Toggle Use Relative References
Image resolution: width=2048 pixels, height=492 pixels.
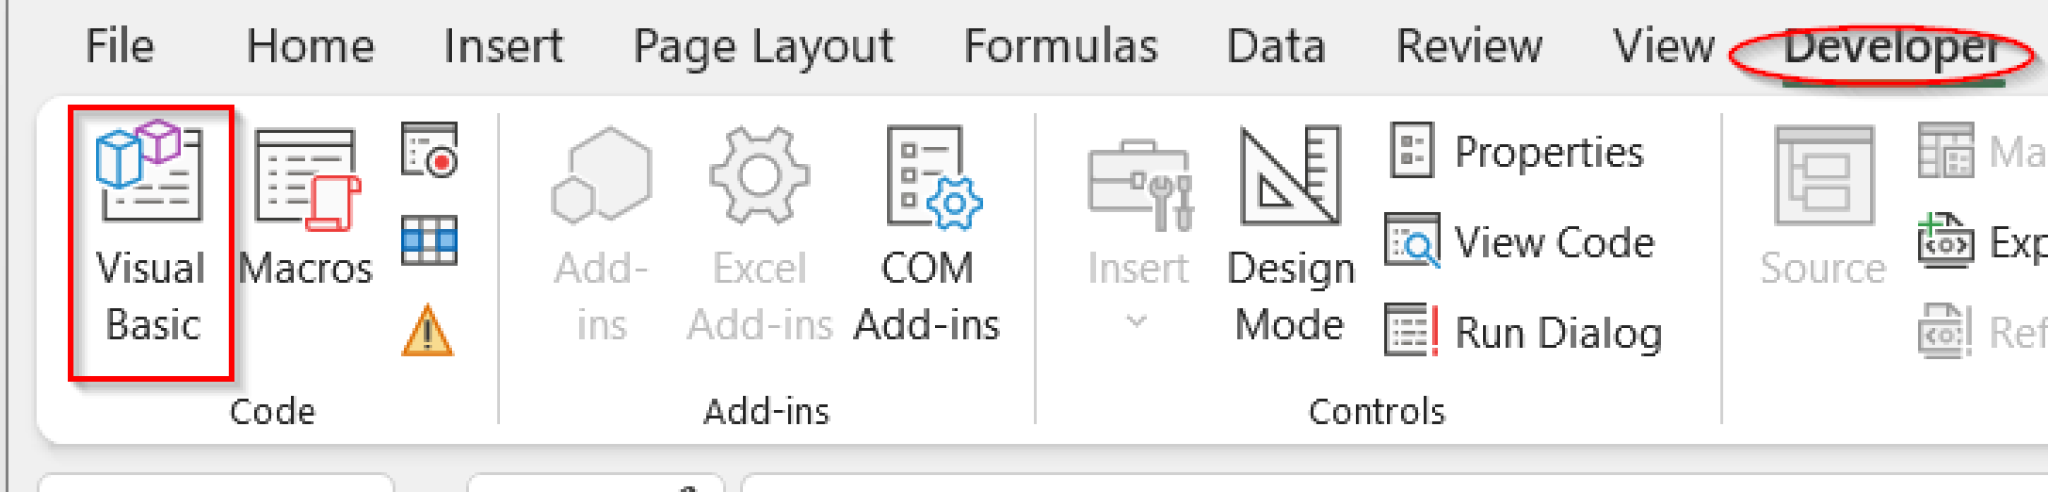click(x=430, y=240)
